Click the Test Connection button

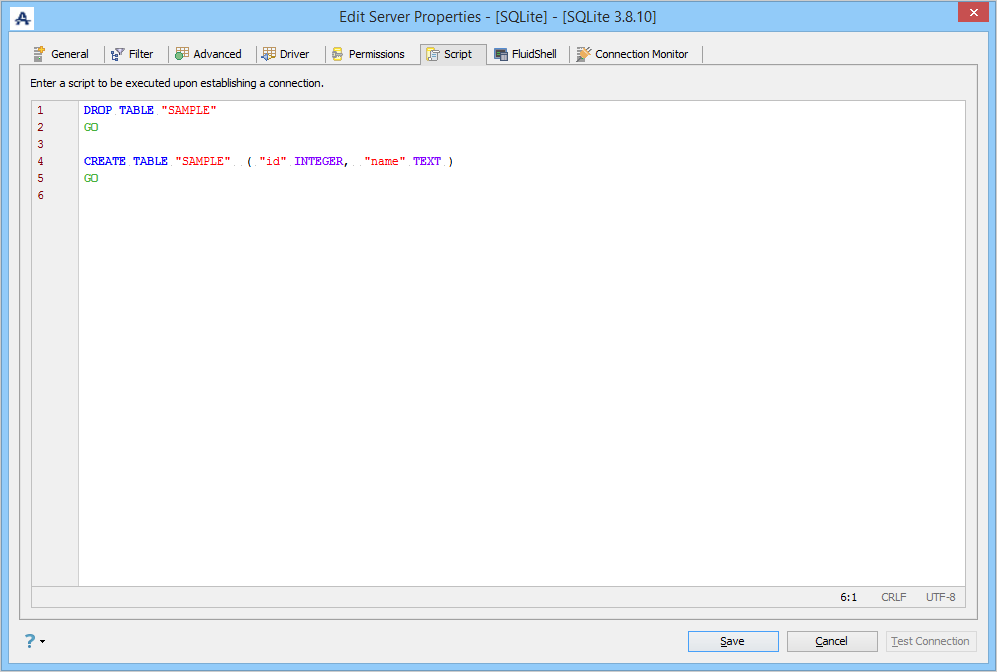(931, 641)
